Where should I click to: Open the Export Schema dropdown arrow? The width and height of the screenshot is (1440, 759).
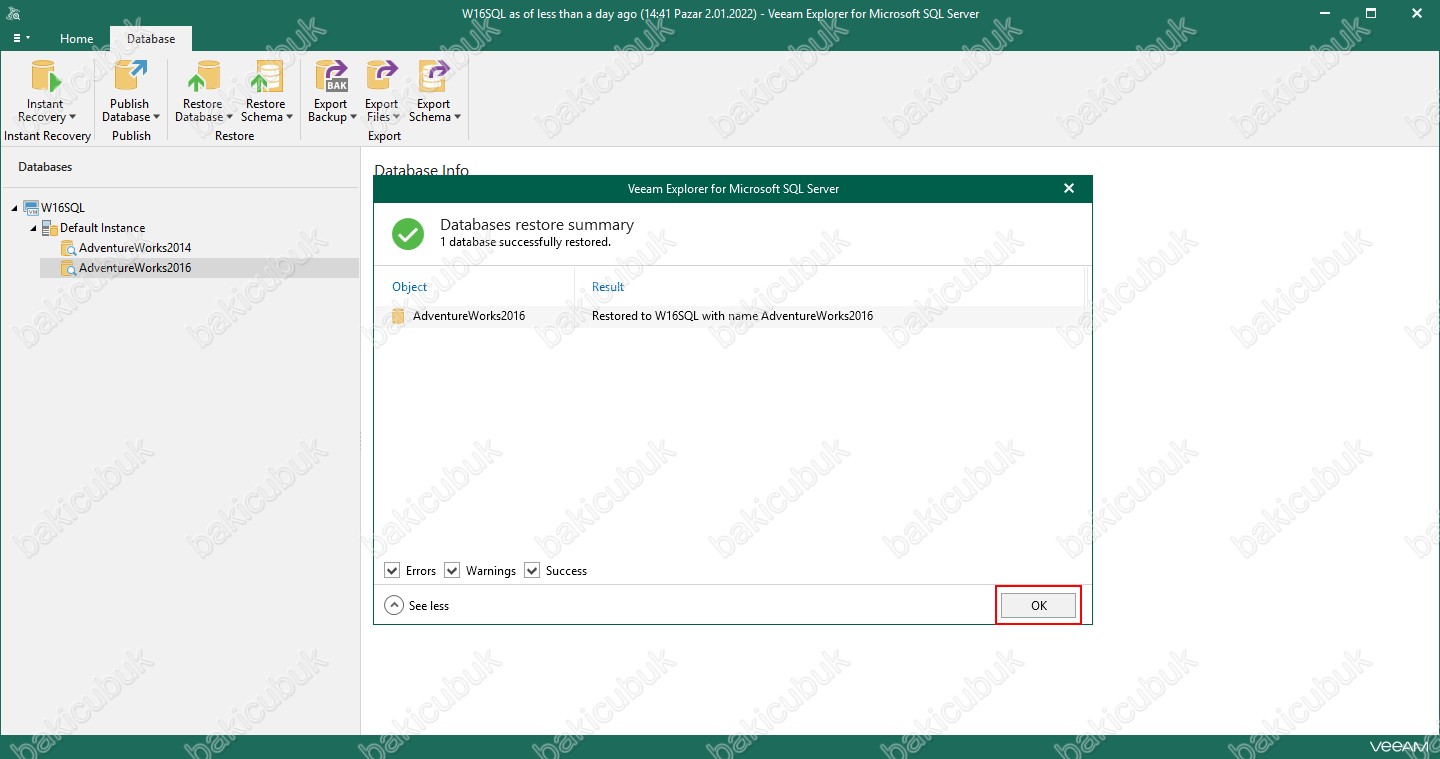click(457, 118)
